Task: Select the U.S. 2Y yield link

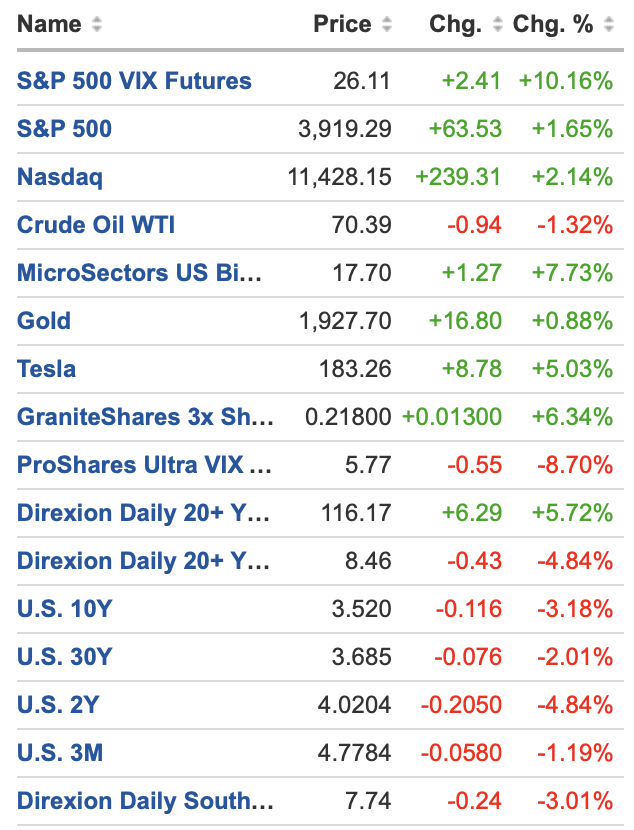Action: tap(58, 705)
